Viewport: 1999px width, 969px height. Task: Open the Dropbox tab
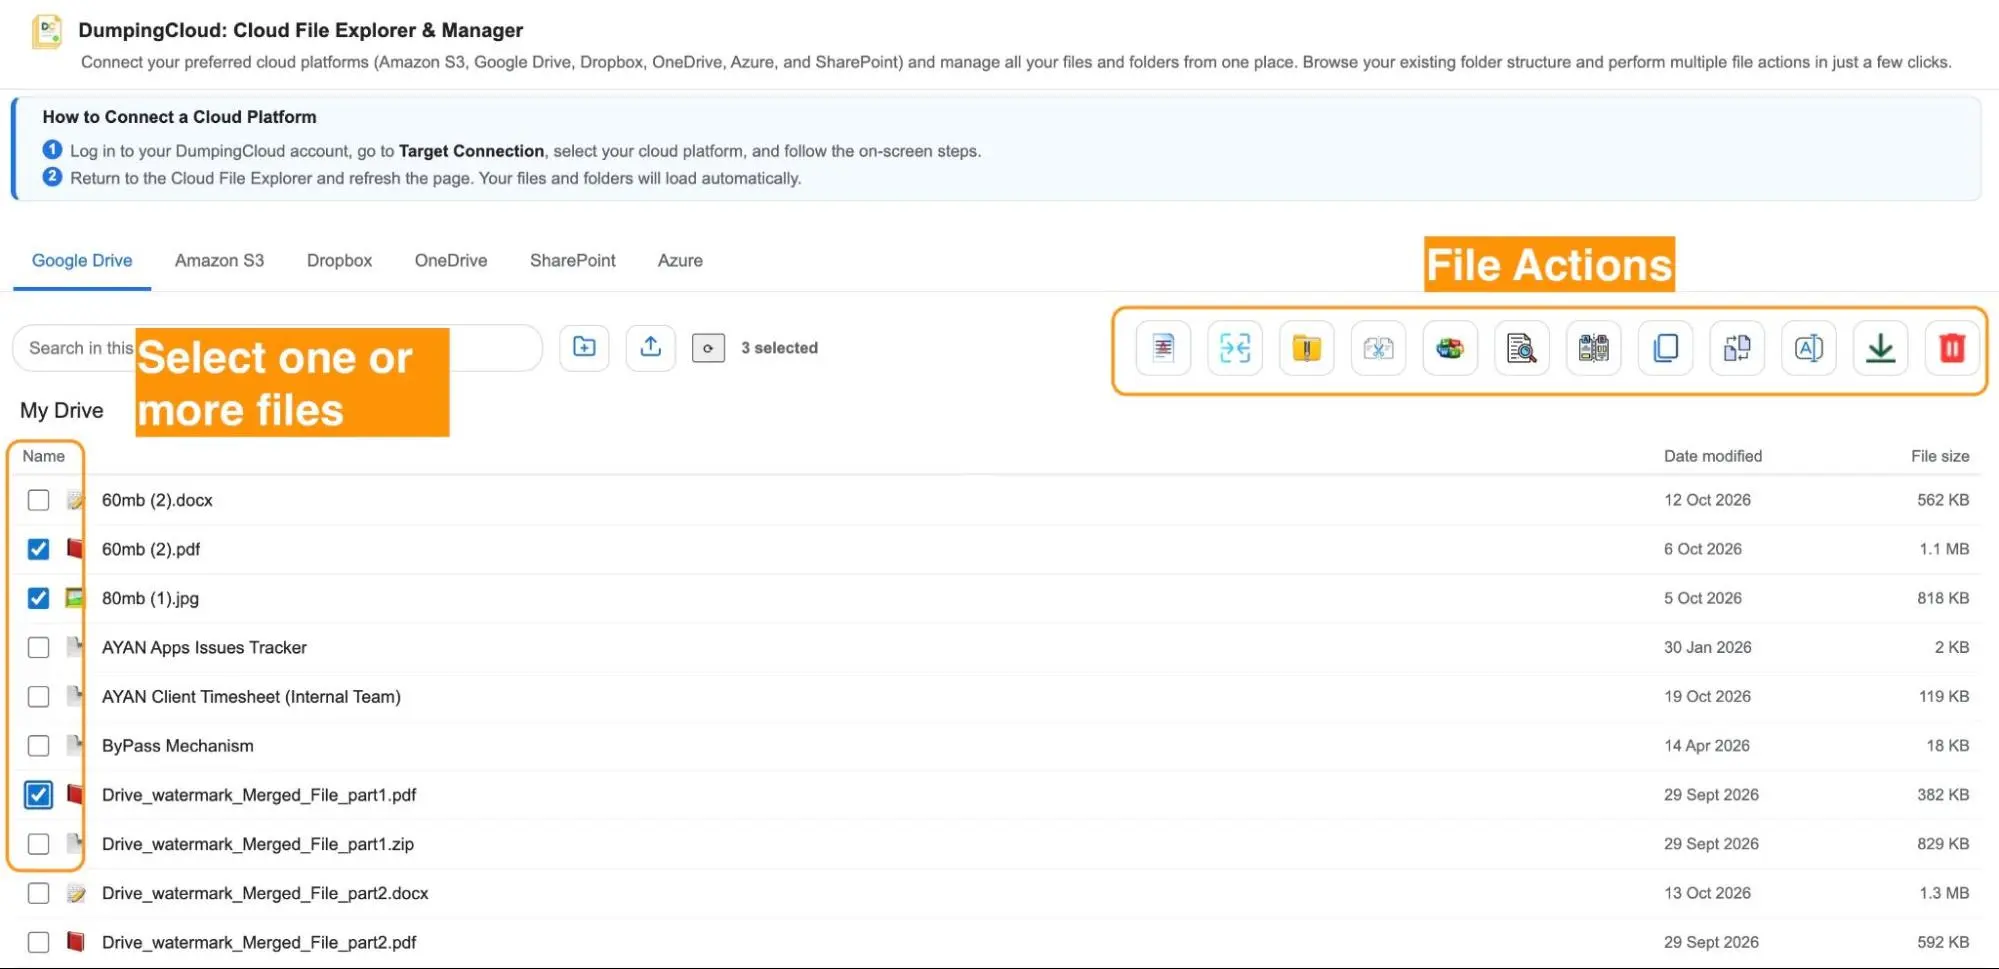pos(339,260)
